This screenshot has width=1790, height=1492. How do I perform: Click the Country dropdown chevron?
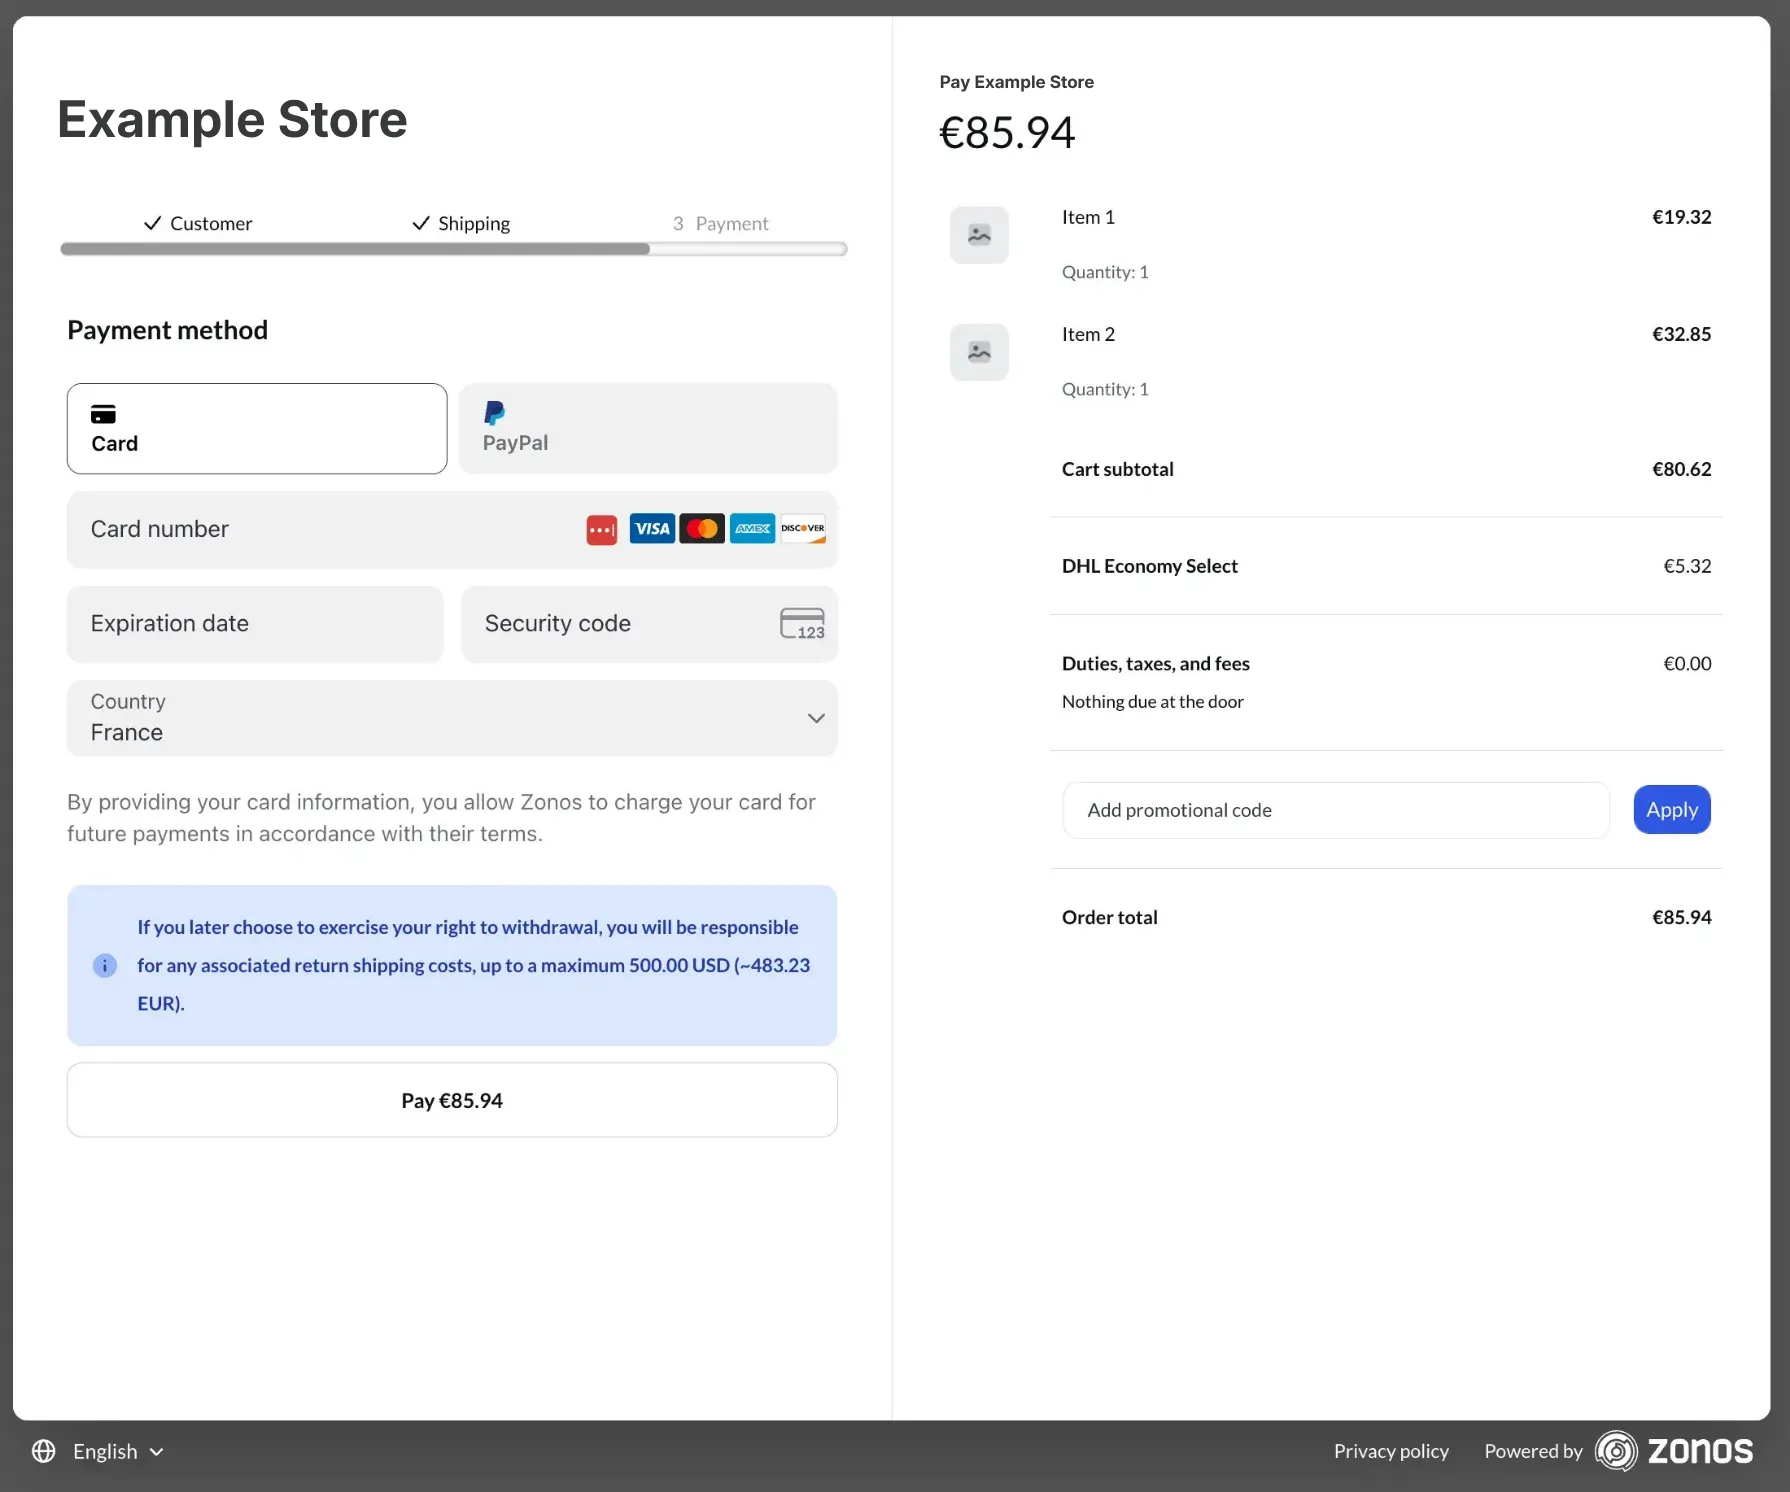pyautogui.click(x=816, y=718)
